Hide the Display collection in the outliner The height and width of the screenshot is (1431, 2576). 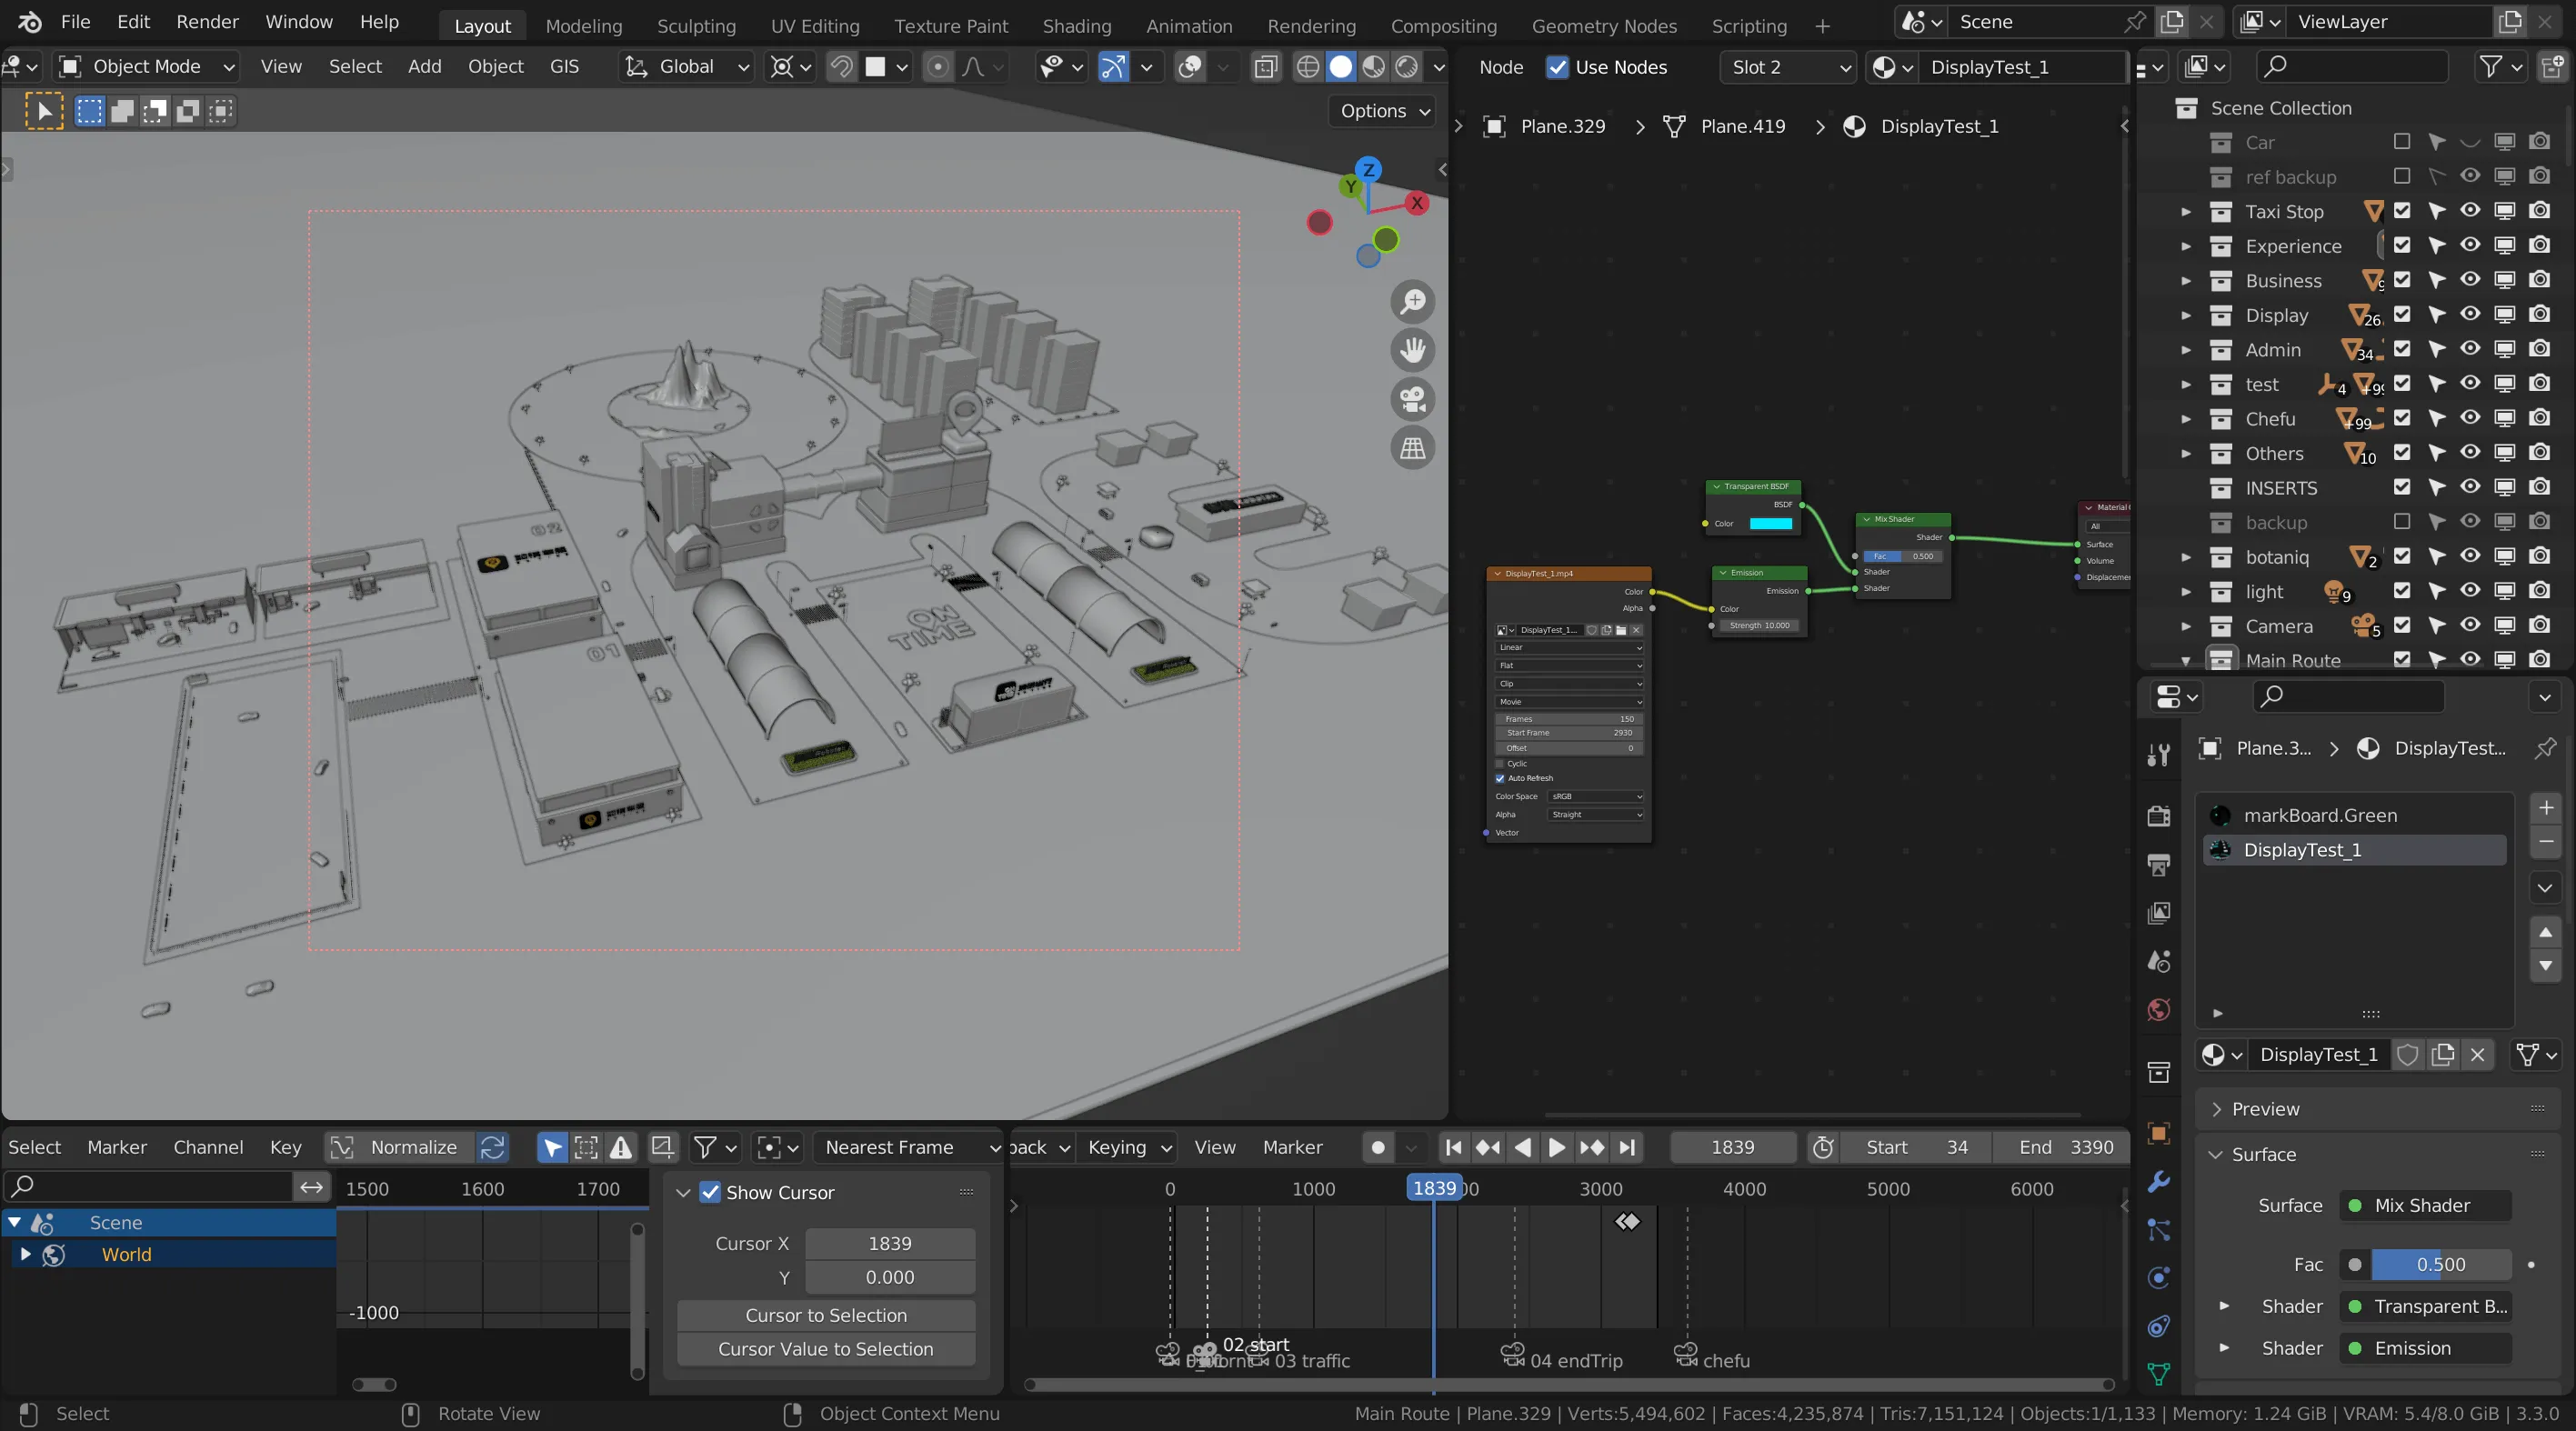pos(2470,315)
